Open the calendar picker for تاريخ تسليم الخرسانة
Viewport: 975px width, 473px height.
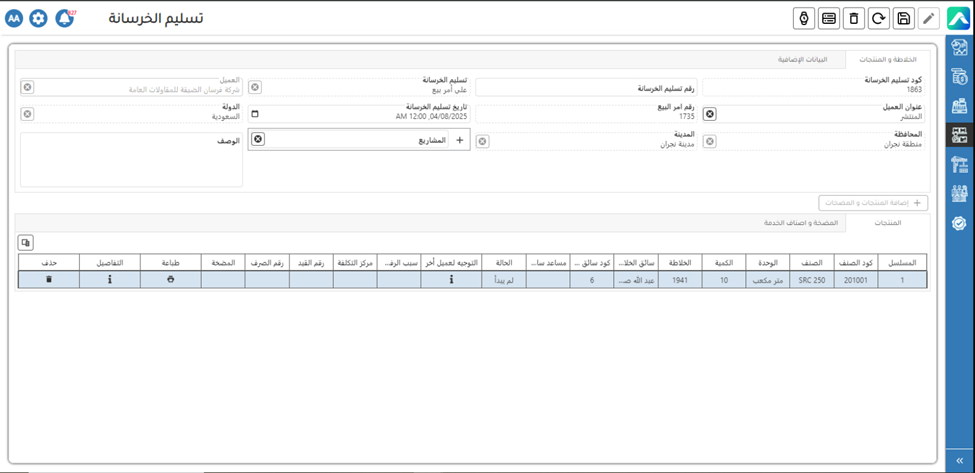[x=255, y=114]
